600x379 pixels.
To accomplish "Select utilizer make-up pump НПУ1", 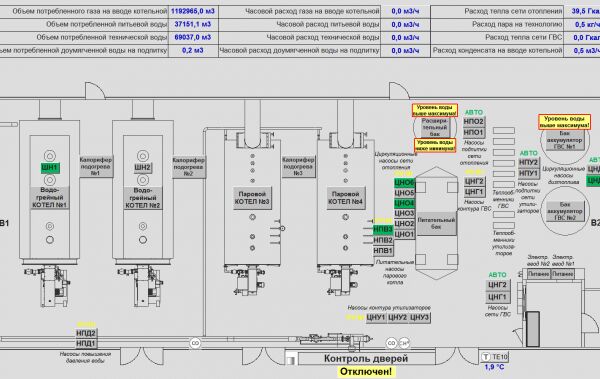I will (x=528, y=173).
